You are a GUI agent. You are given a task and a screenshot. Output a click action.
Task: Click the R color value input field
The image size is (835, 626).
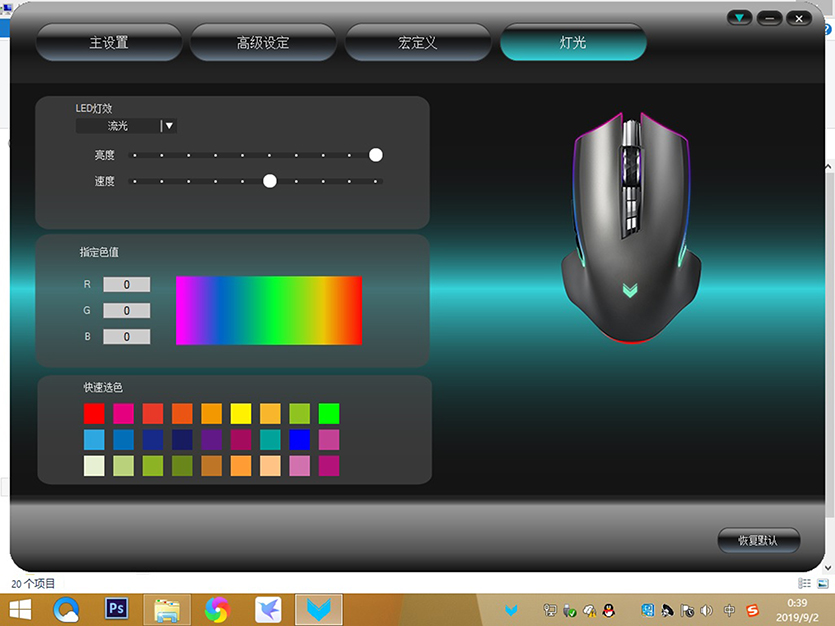127,285
